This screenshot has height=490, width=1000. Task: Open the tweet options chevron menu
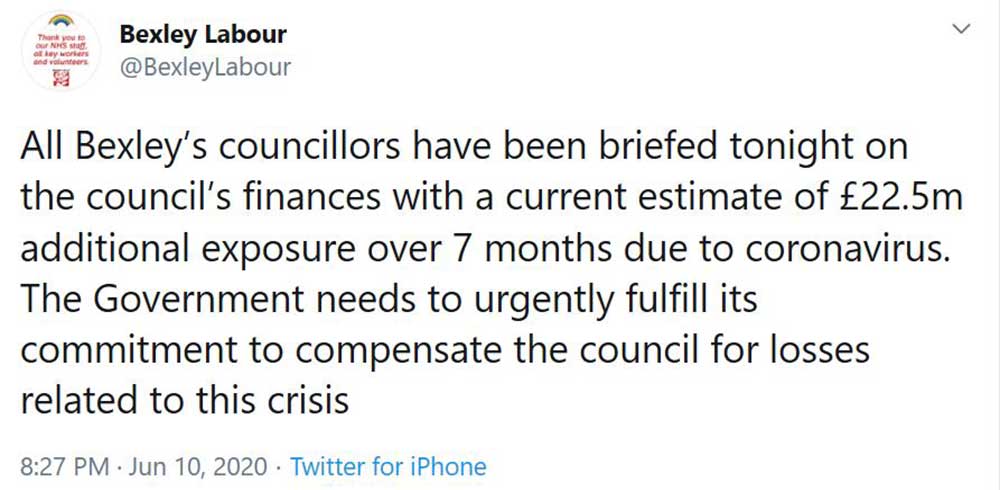tap(963, 32)
